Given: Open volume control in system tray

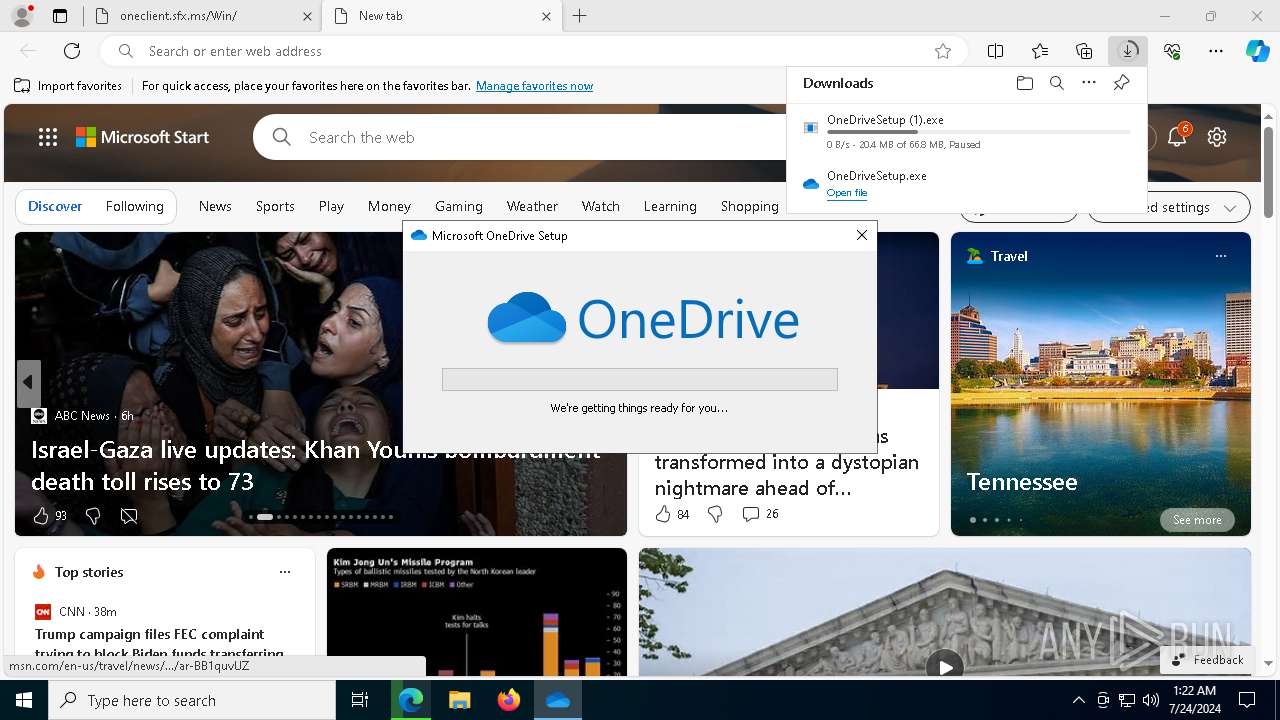Looking at the screenshot, I should (x=1150, y=700).
